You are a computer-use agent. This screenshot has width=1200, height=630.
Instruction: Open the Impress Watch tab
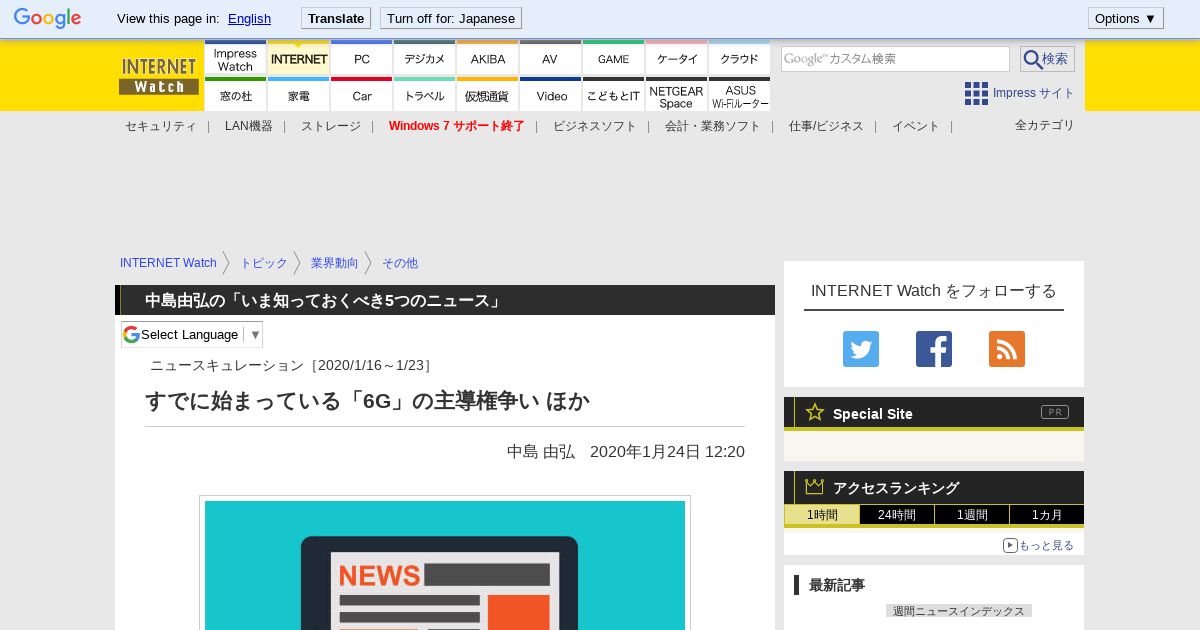click(x=235, y=59)
